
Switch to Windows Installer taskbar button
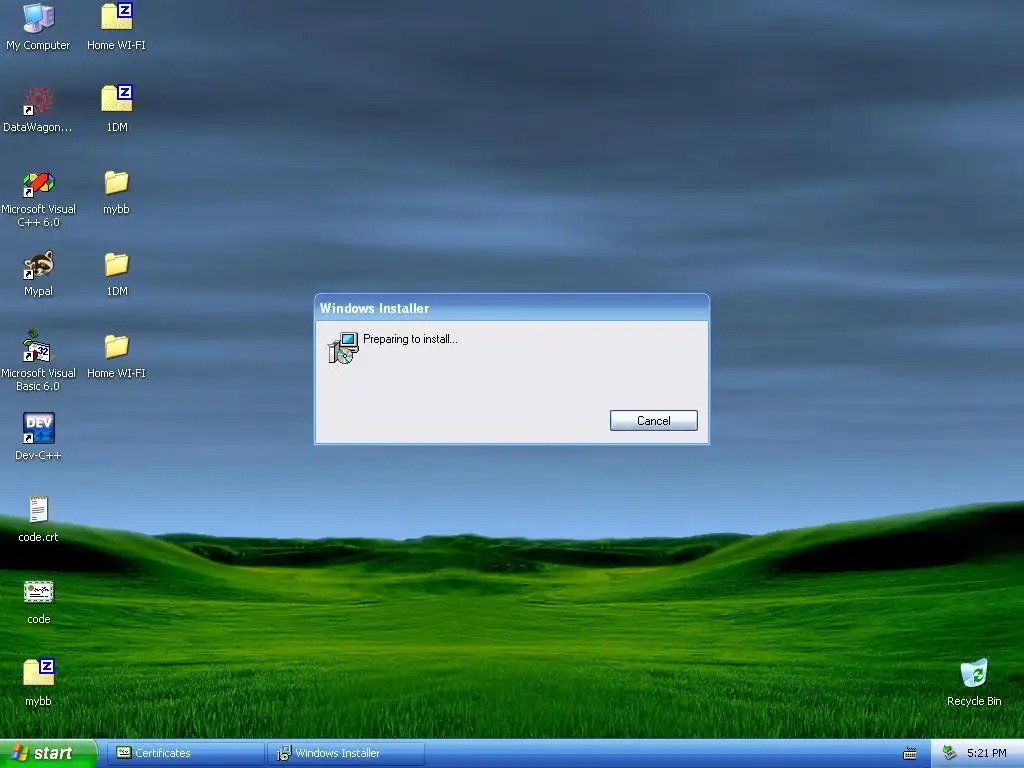pyautogui.click(x=346, y=754)
